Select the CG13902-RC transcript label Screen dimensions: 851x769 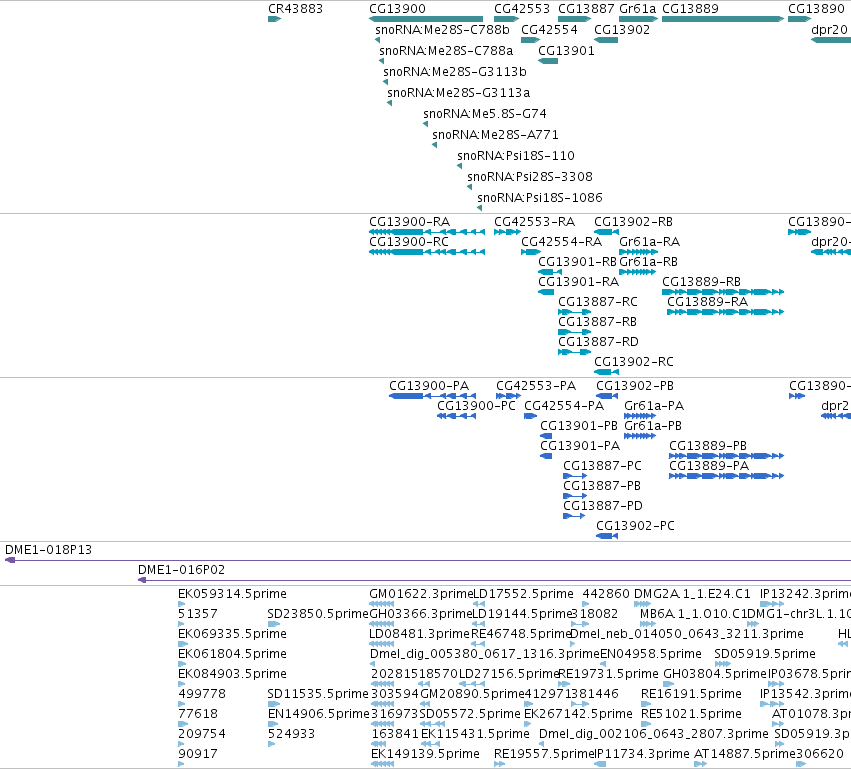(x=633, y=362)
